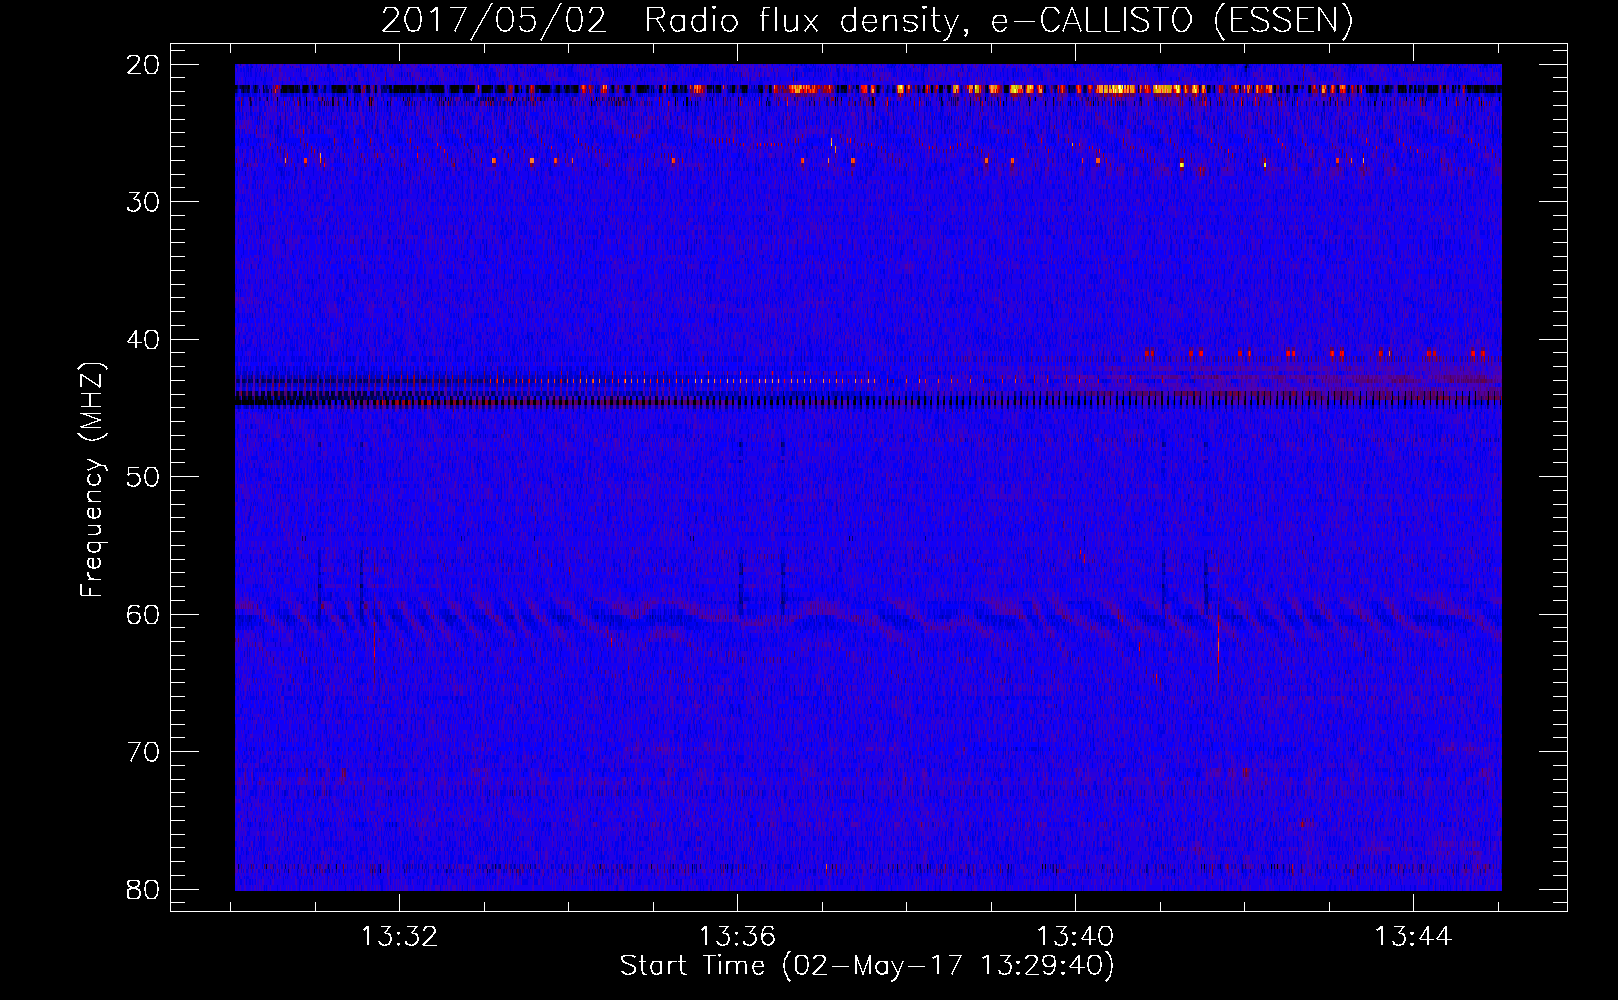Click the 13:44 time tick label
Image resolution: width=1618 pixels, height=1000 pixels.
[1413, 937]
